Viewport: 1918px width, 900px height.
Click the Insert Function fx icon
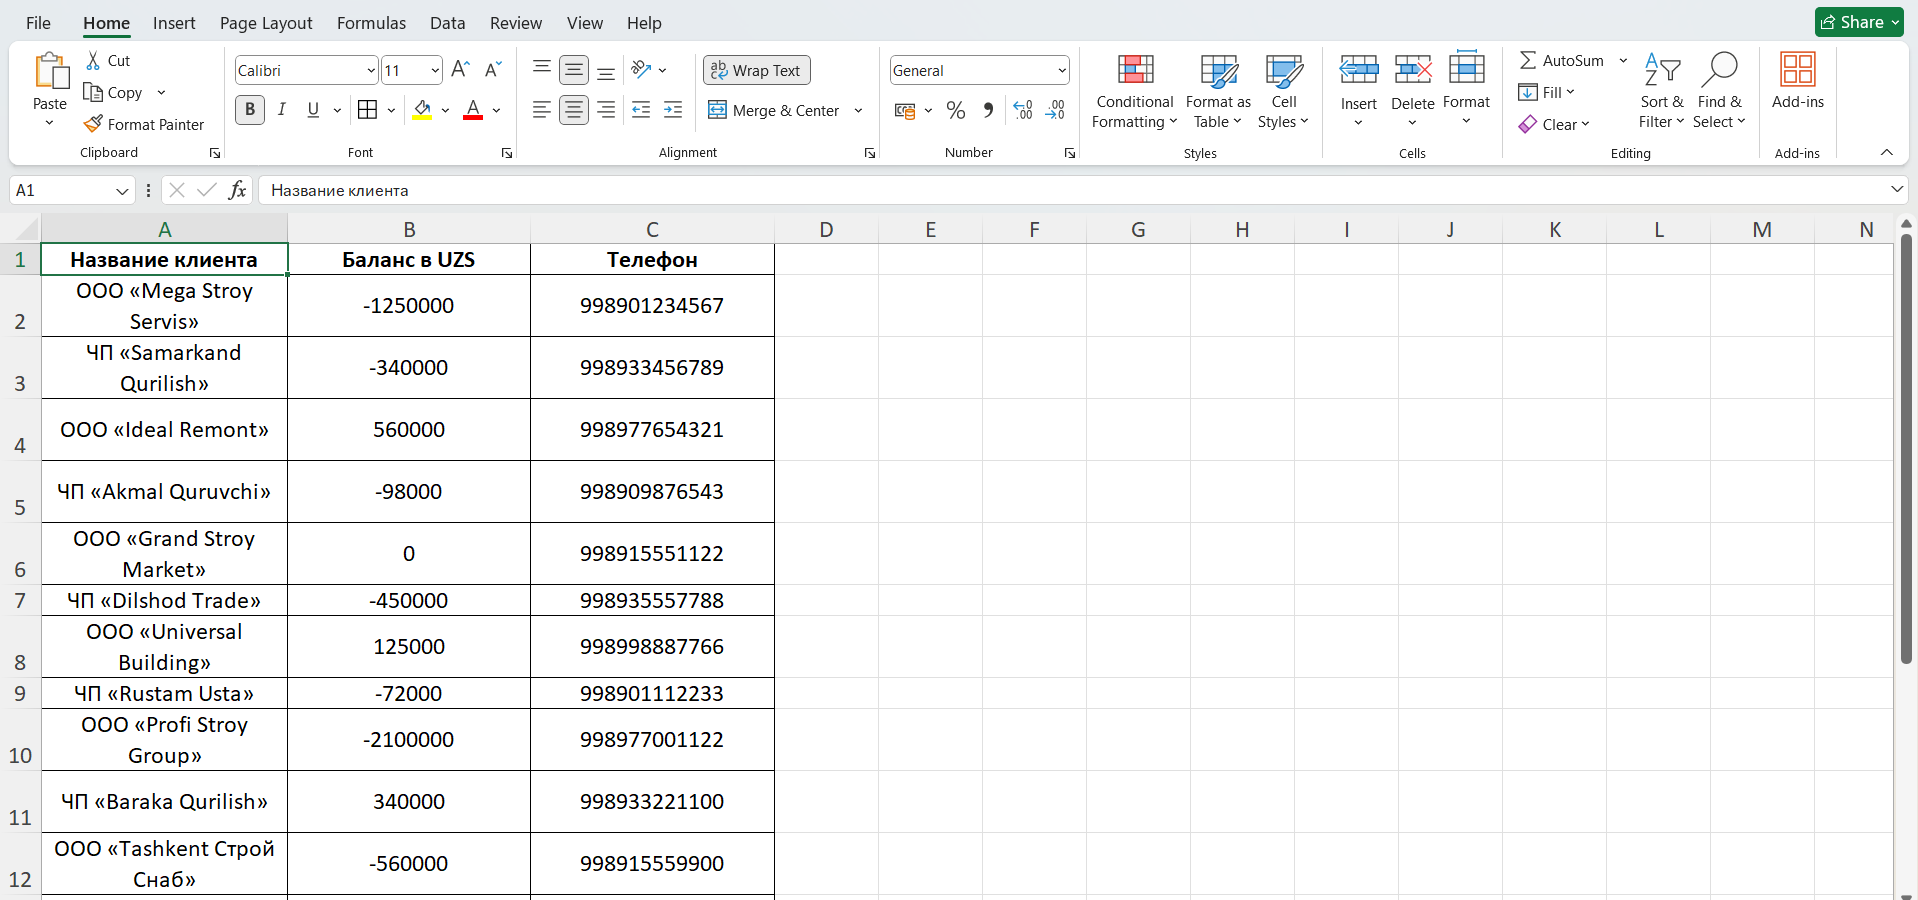click(237, 190)
